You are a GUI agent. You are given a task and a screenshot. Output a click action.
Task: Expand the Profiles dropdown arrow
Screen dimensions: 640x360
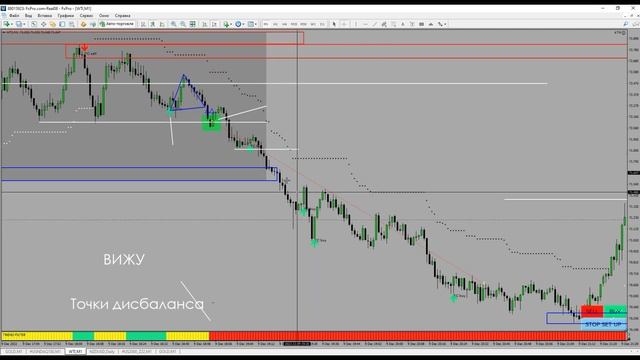coord(24,24)
